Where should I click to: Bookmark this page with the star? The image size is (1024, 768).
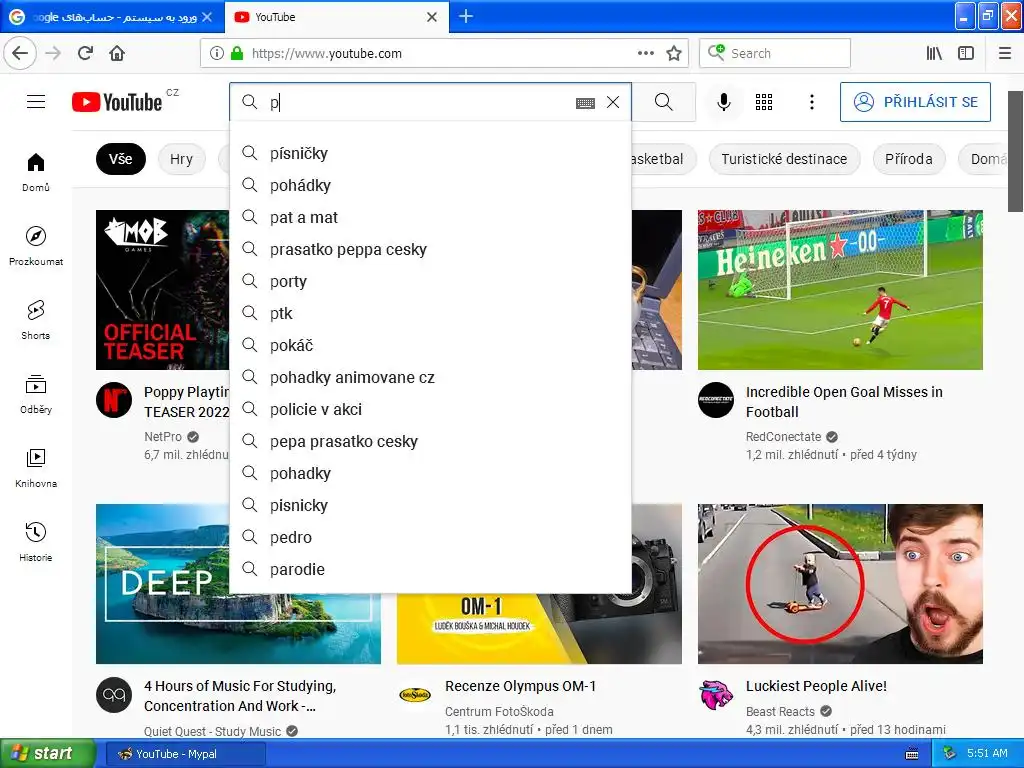674,54
